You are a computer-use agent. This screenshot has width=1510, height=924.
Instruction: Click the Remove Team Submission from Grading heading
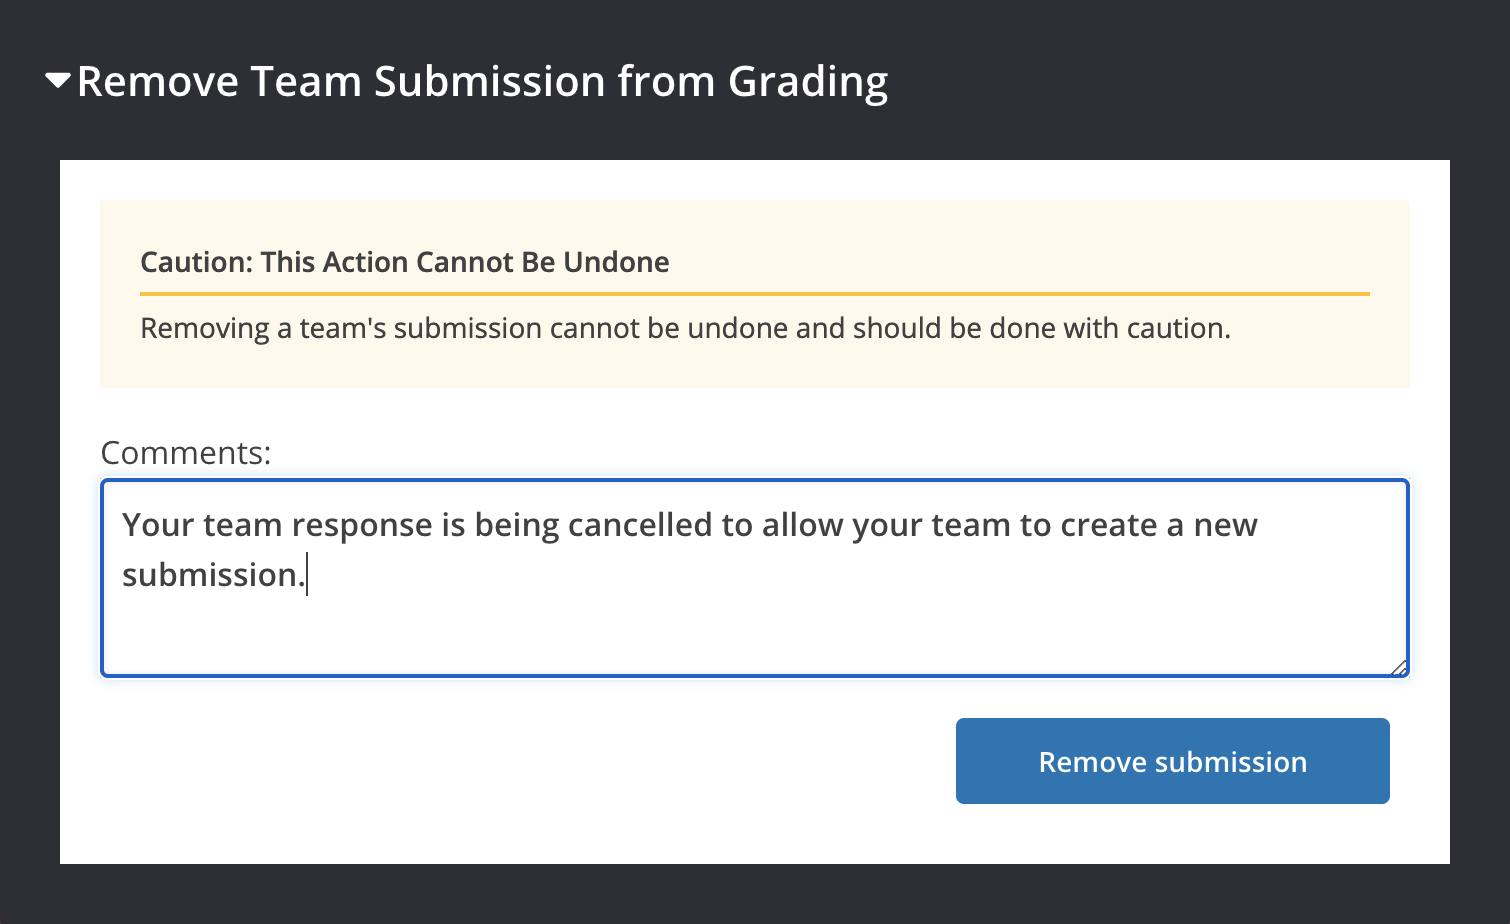pyautogui.click(x=482, y=82)
